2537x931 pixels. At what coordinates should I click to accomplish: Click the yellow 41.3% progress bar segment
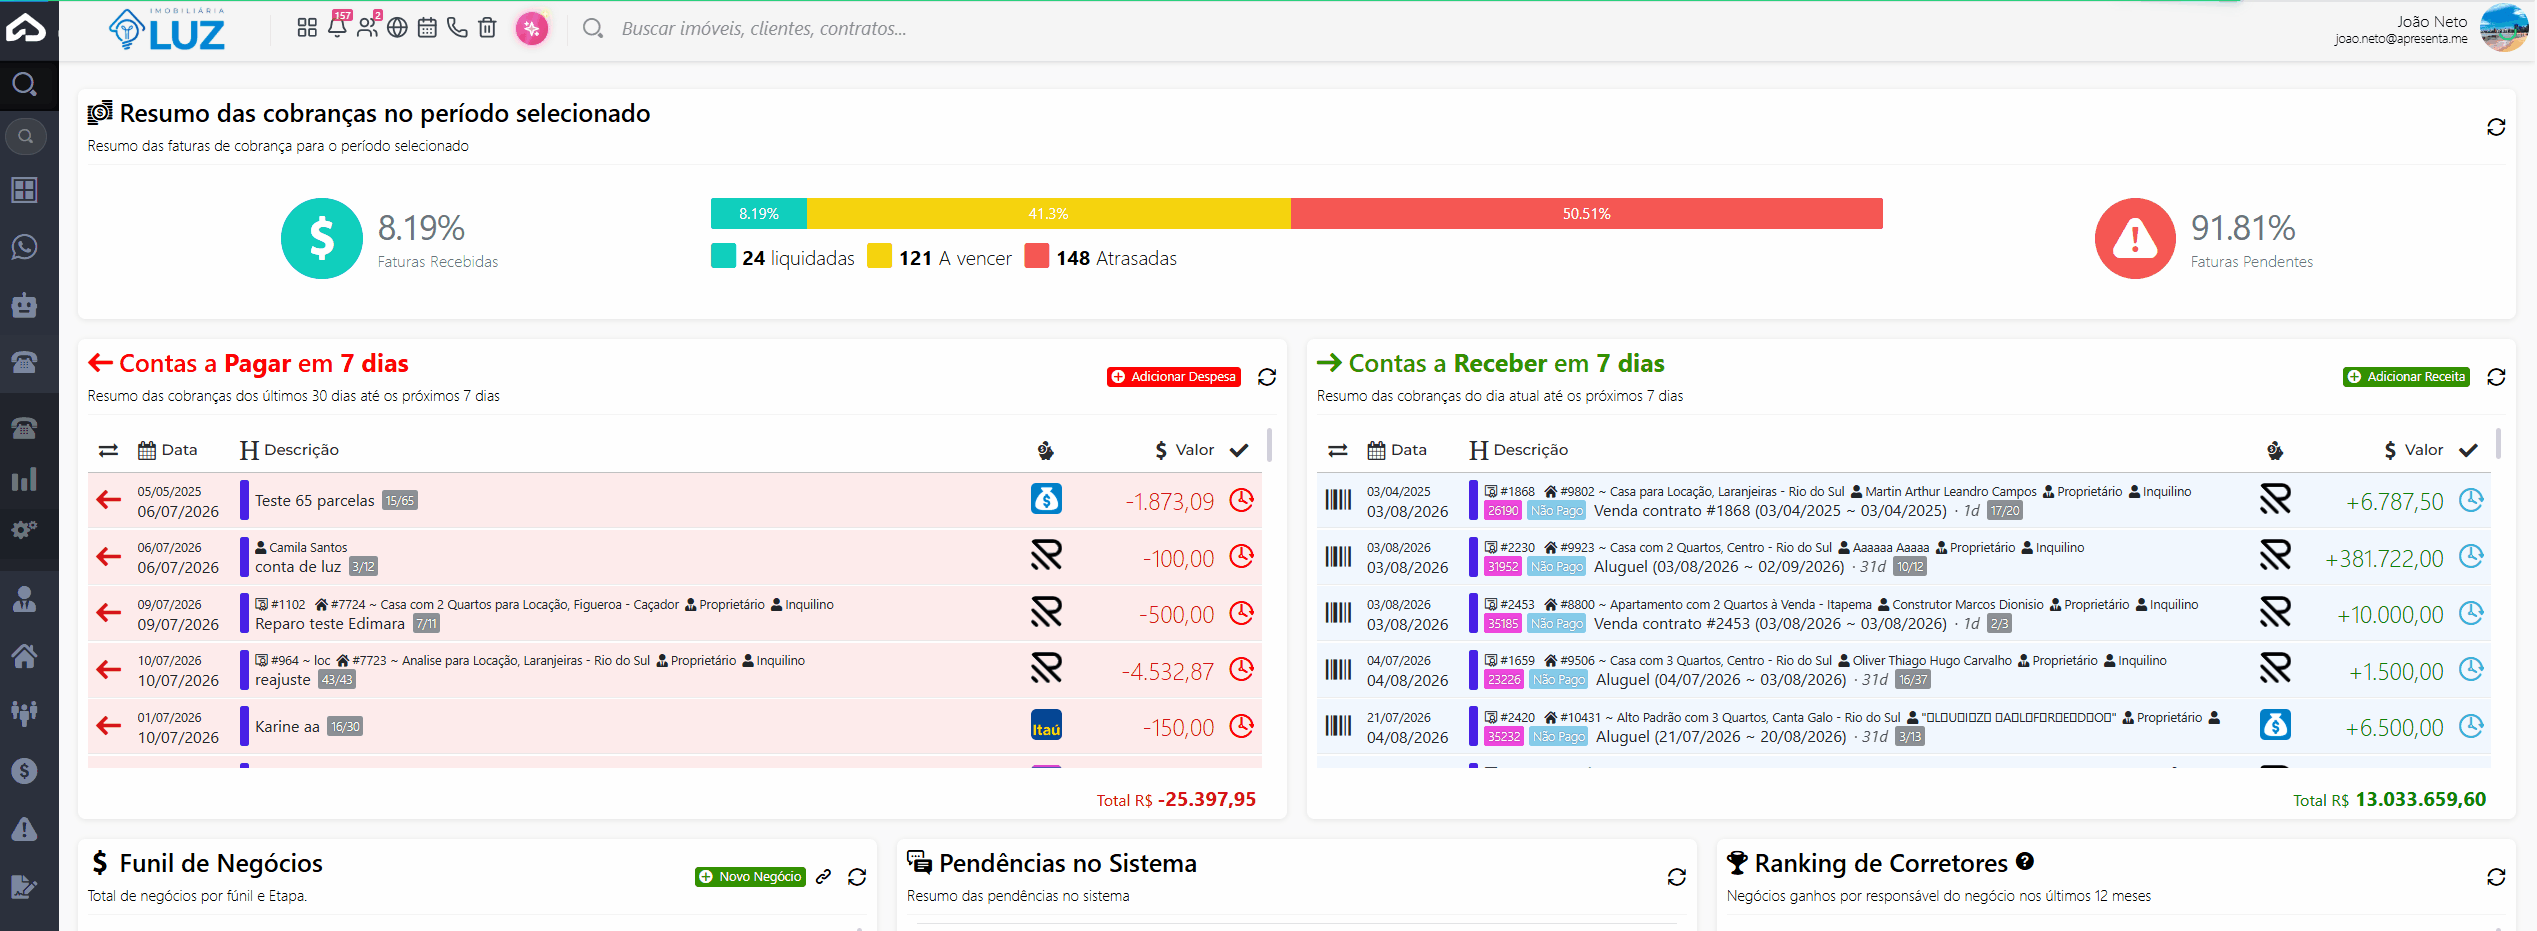pos(1049,214)
